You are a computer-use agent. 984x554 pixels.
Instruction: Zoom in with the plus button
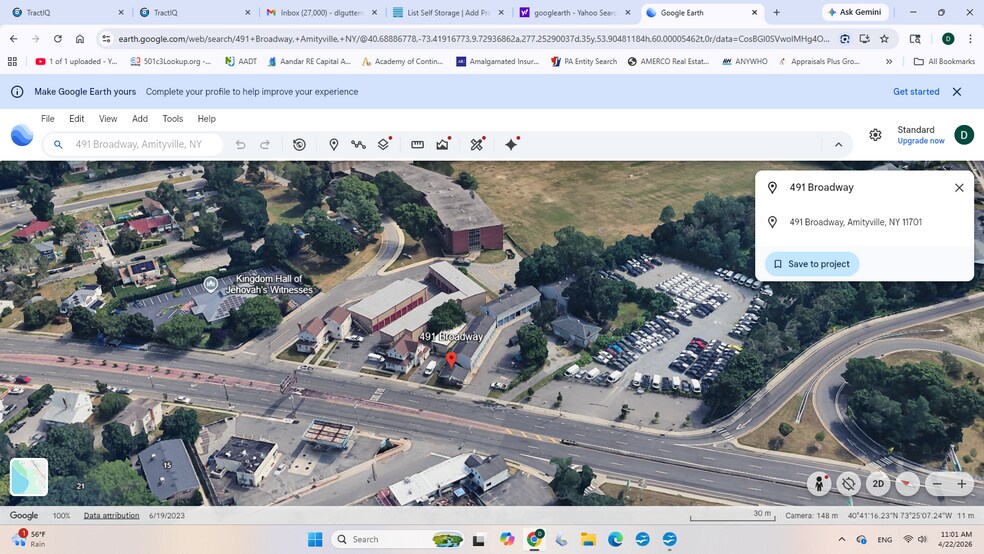click(x=961, y=484)
